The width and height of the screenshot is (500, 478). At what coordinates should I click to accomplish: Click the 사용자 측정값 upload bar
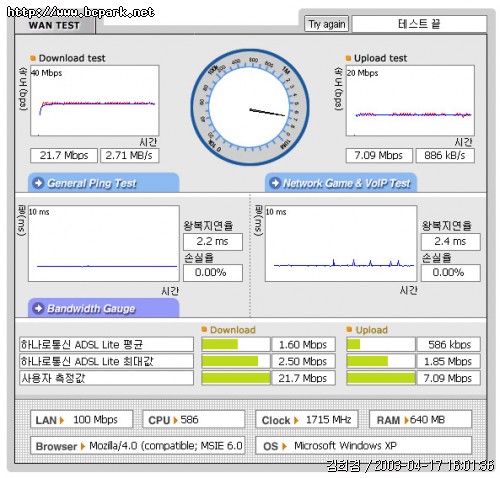pos(381,378)
